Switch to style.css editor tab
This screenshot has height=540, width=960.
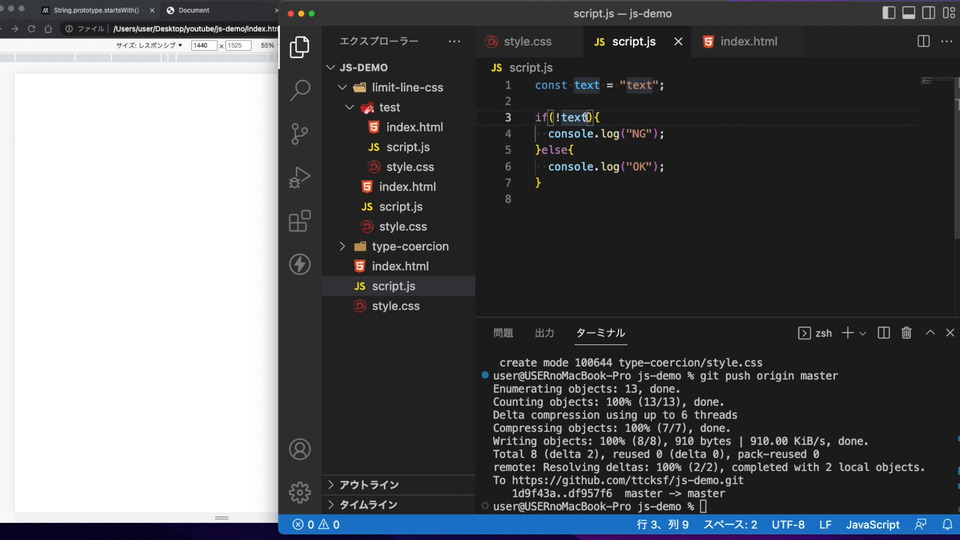[x=528, y=42]
